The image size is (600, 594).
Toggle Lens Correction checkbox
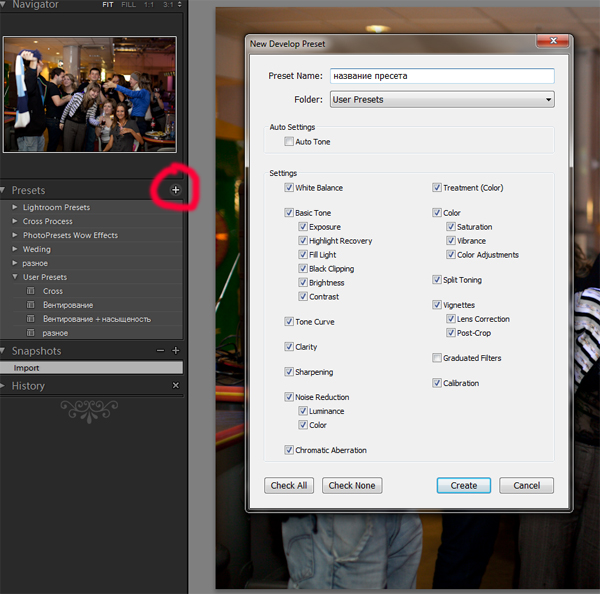tap(451, 319)
